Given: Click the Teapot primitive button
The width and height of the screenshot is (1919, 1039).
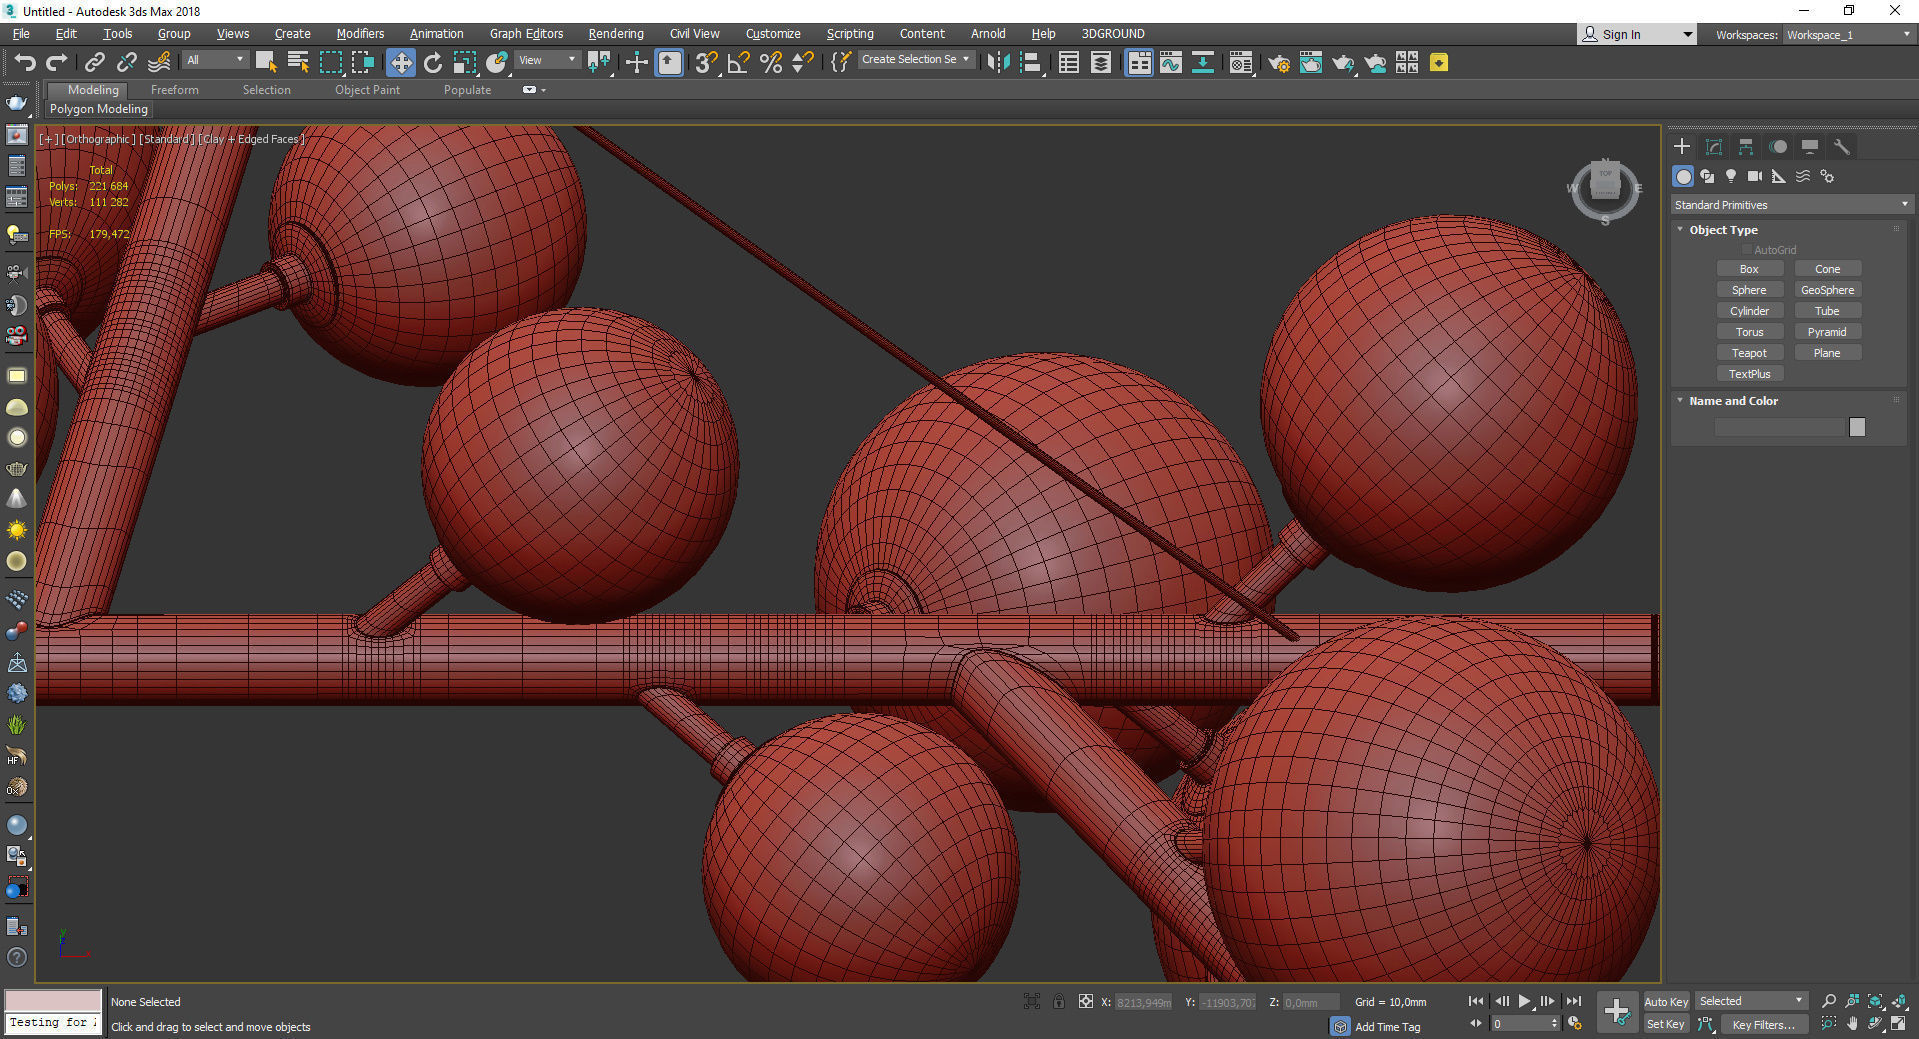Looking at the screenshot, I should click(x=1749, y=353).
